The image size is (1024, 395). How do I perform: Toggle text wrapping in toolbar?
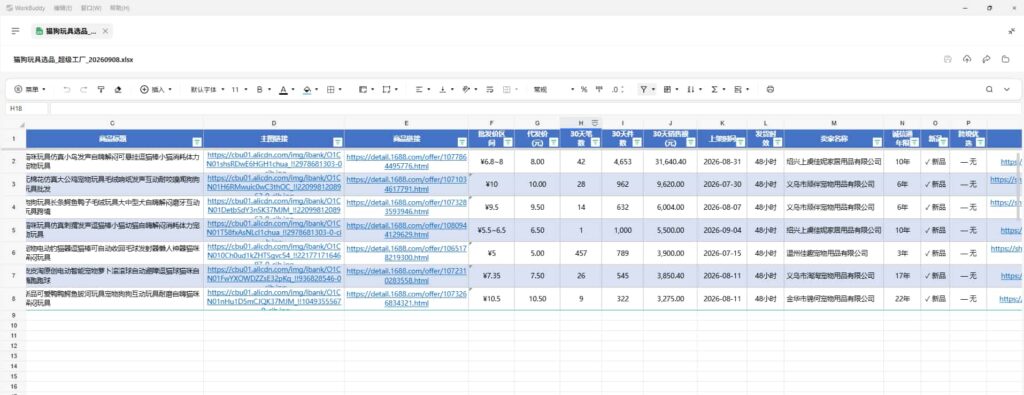tap(489, 89)
